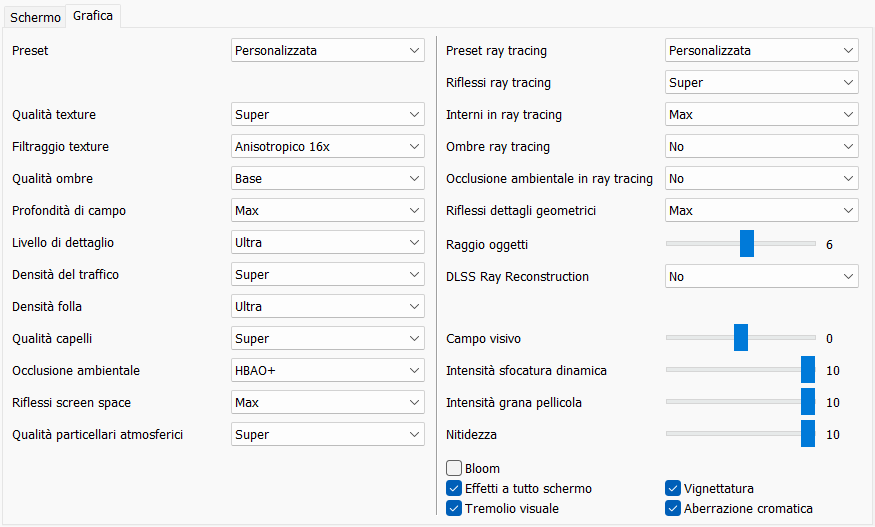Open the Preset dropdown
The height and width of the screenshot is (527, 875).
pos(327,51)
